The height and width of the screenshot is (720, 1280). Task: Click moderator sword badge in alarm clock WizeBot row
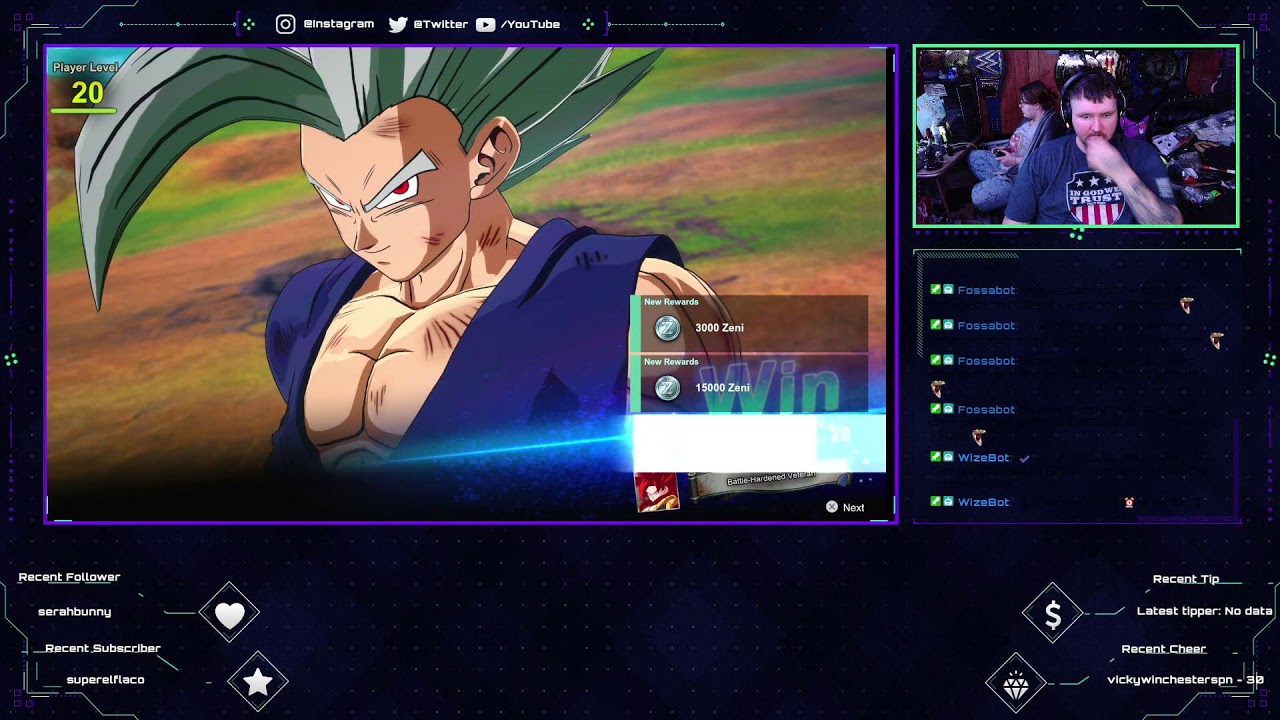[935, 501]
